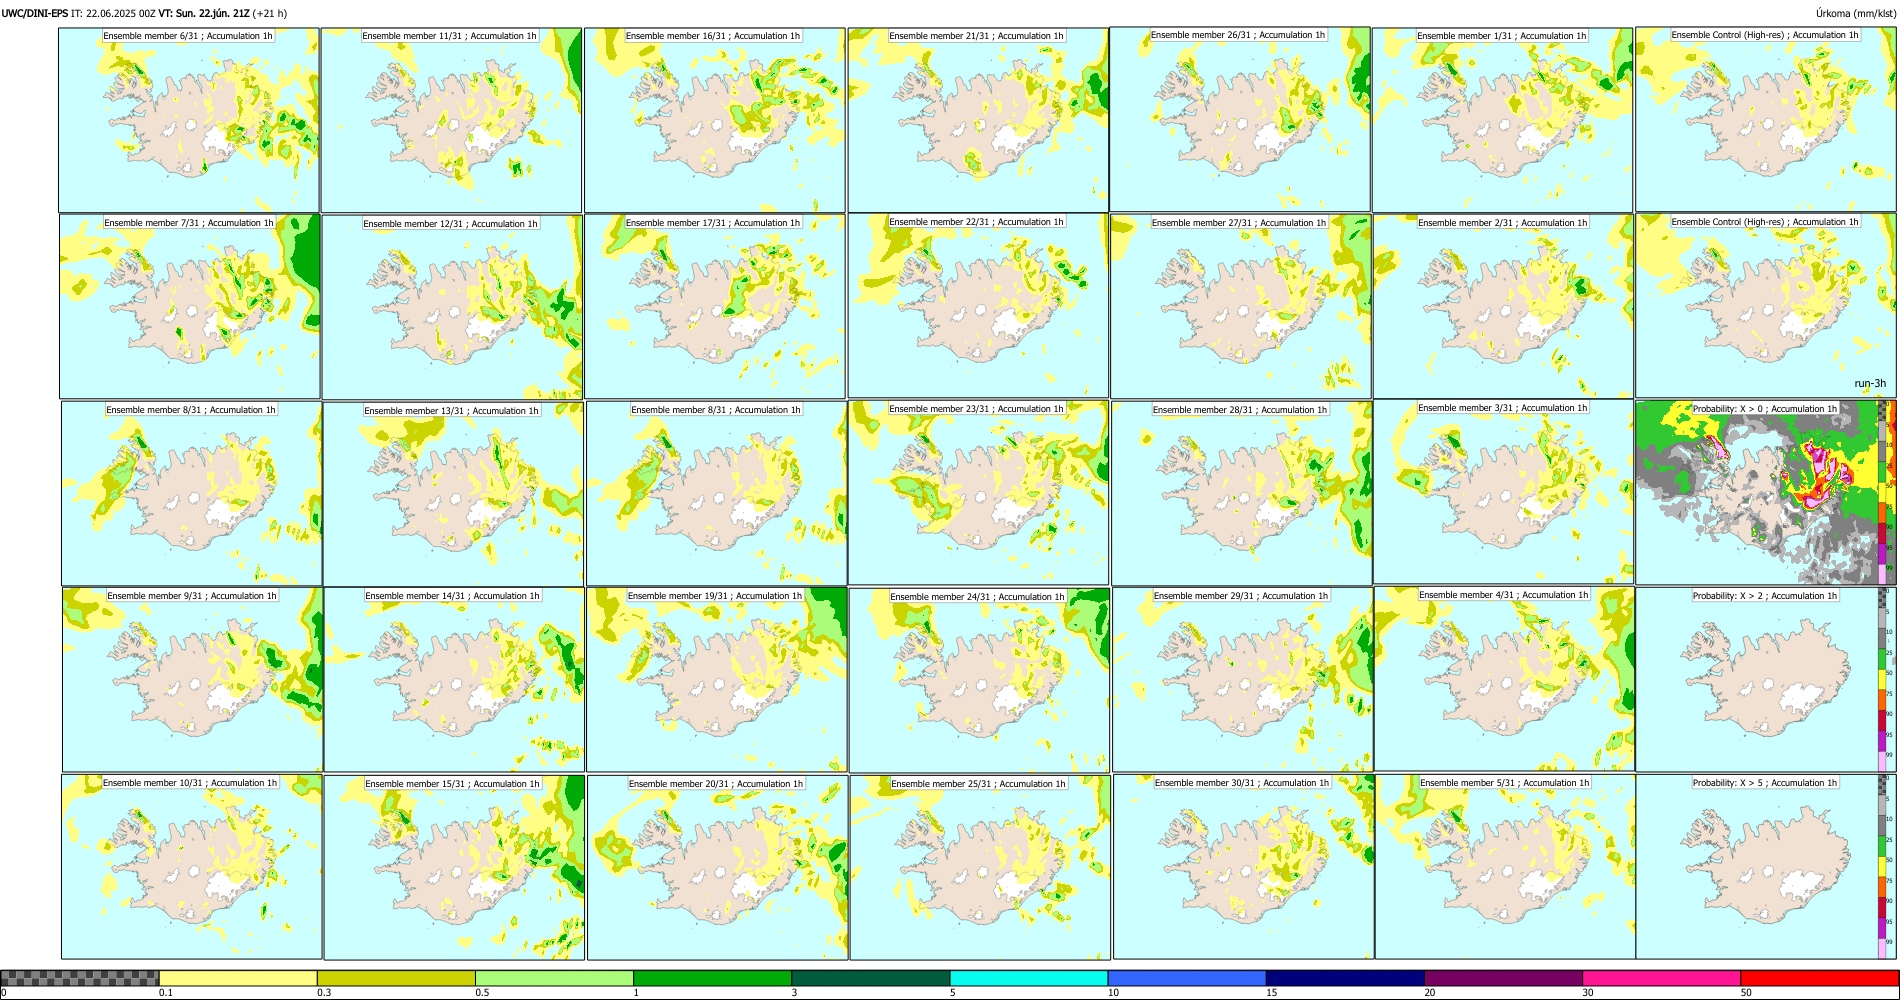Click the Ensemble member 16/31 map

[x=714, y=120]
